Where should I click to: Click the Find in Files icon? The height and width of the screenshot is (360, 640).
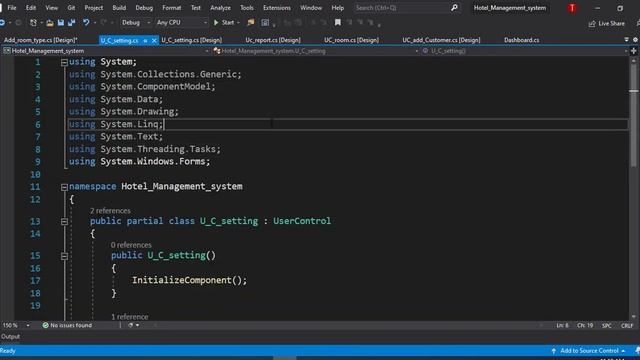pos(251,23)
